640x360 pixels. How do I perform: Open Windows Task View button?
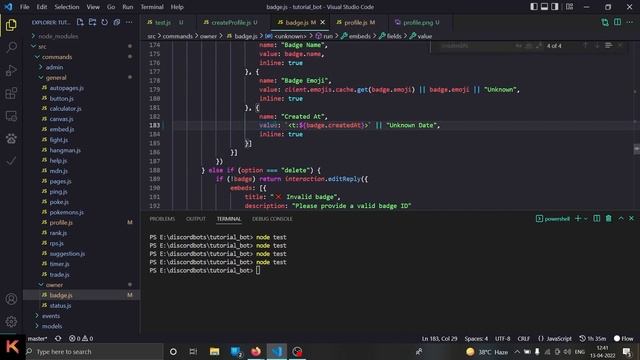click(x=193, y=351)
